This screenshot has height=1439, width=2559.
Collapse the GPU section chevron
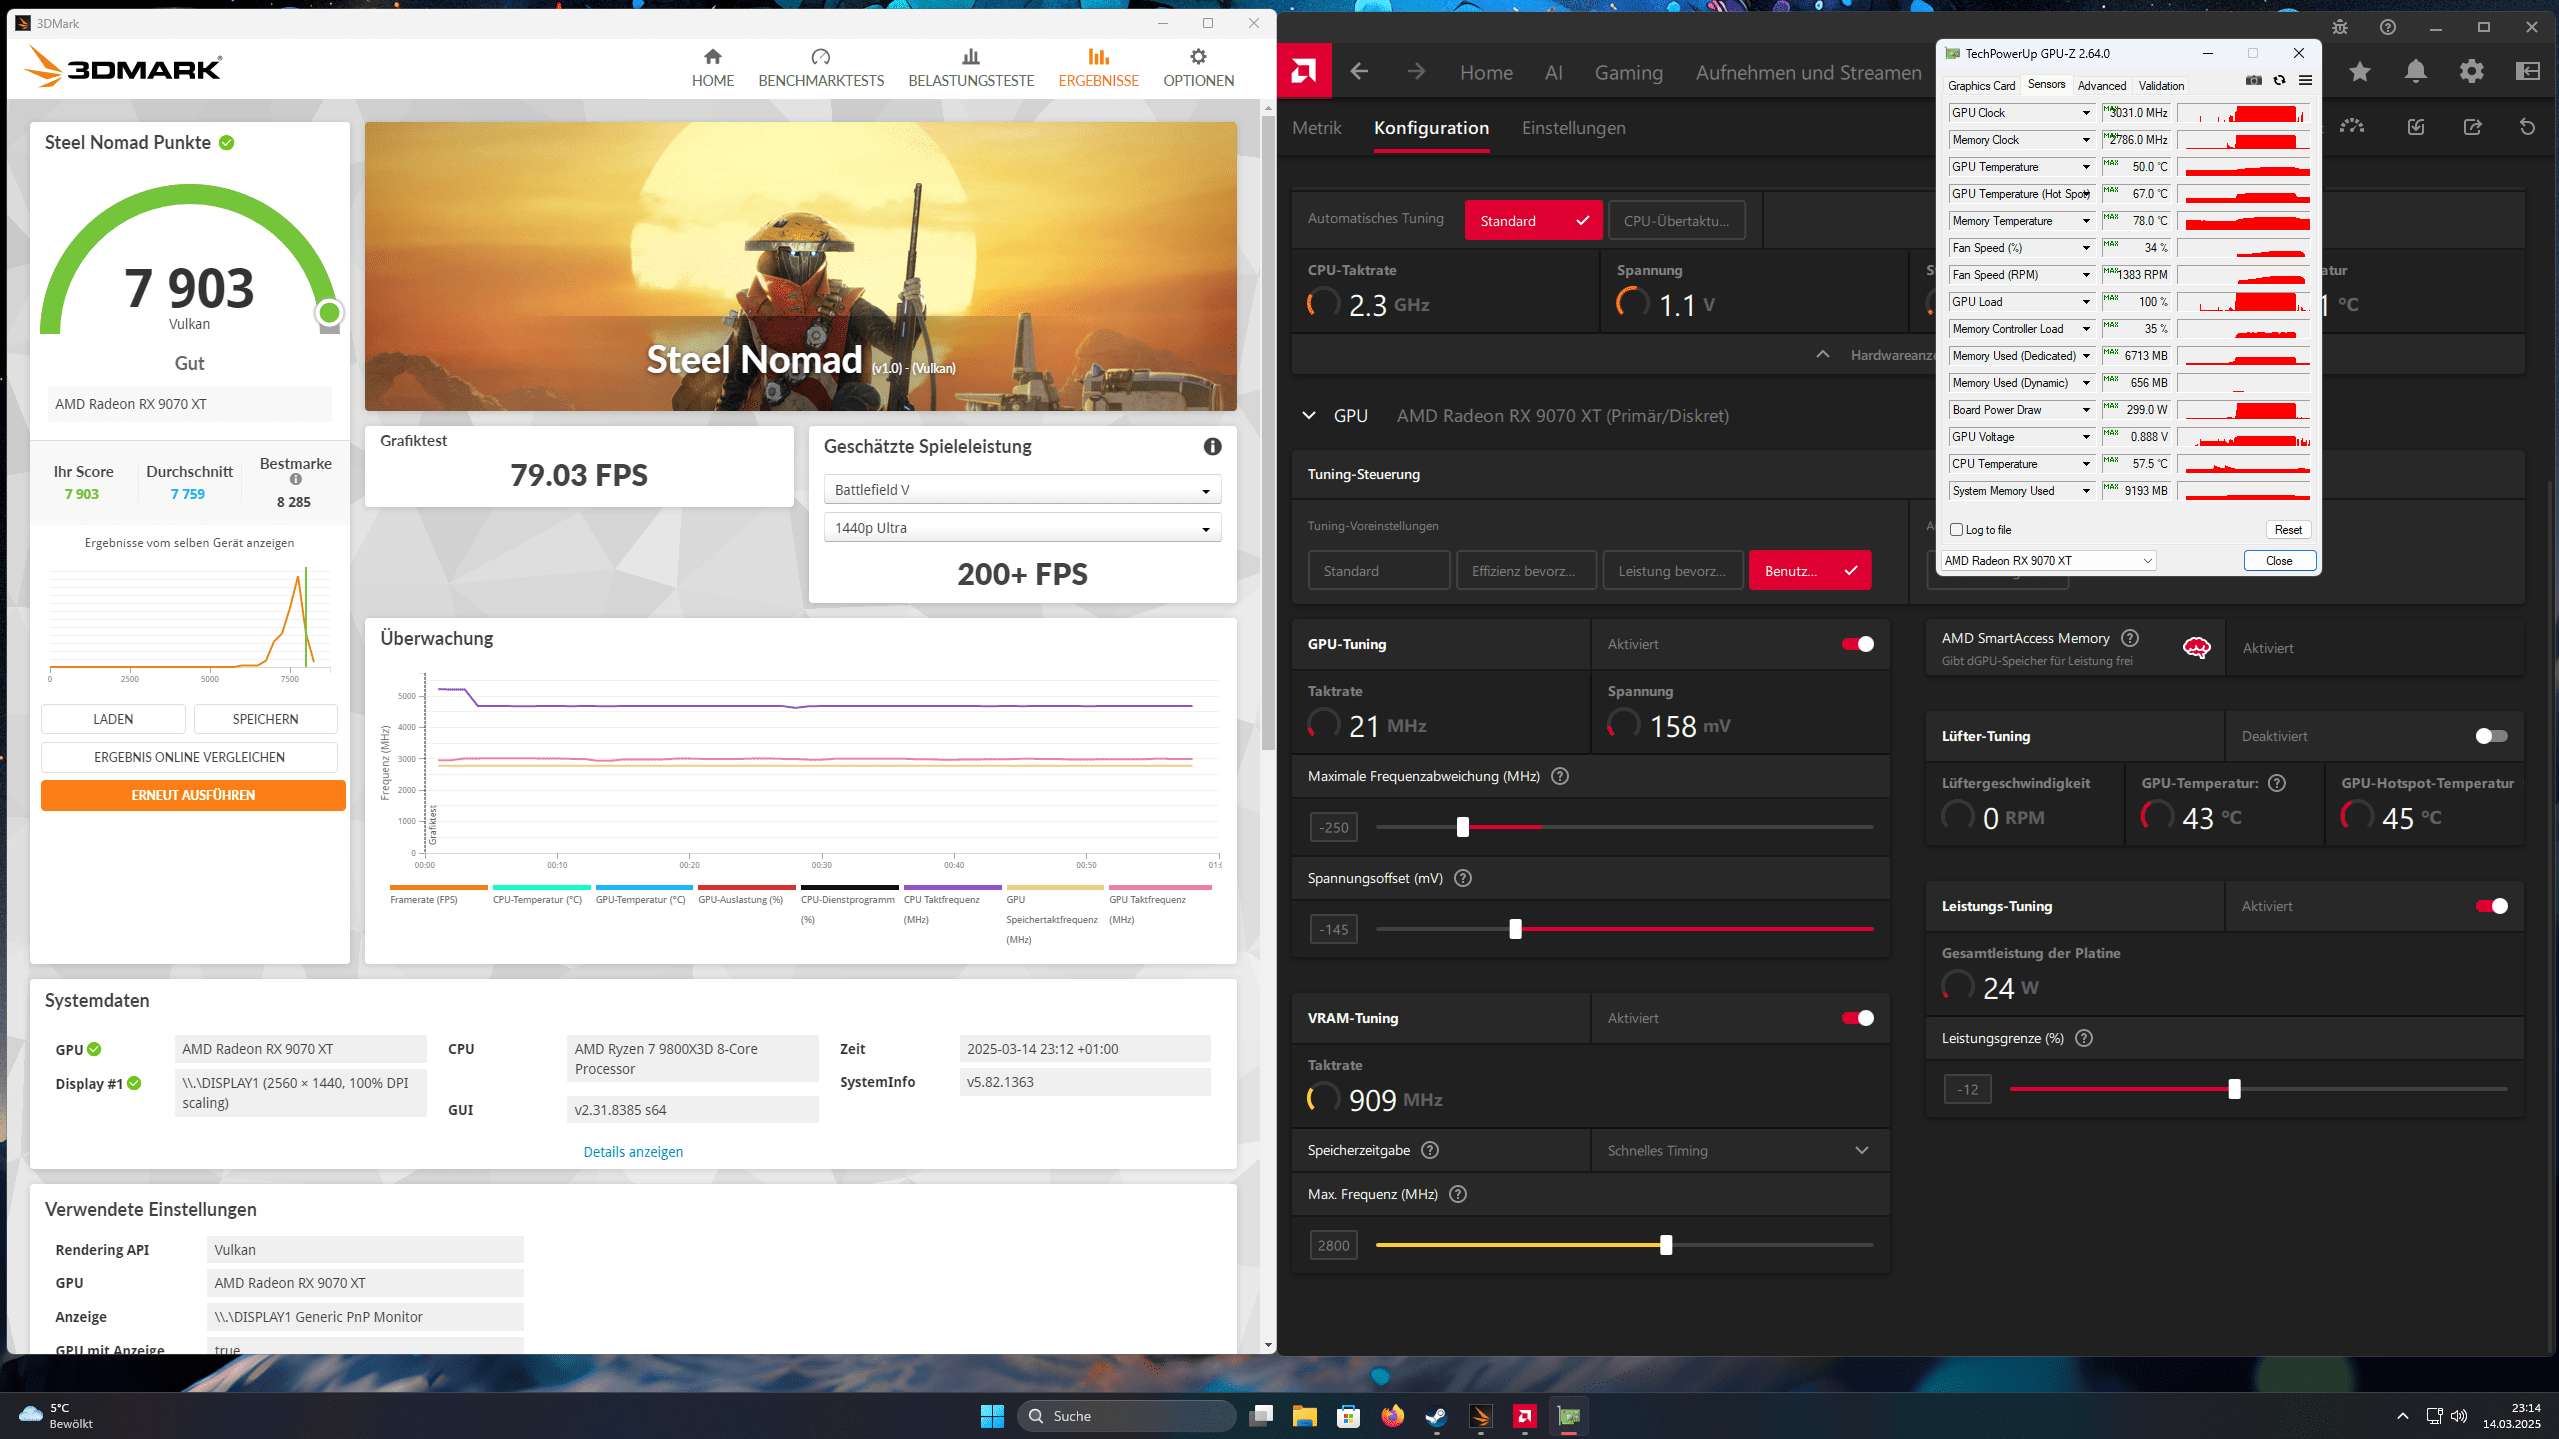coord(1309,416)
